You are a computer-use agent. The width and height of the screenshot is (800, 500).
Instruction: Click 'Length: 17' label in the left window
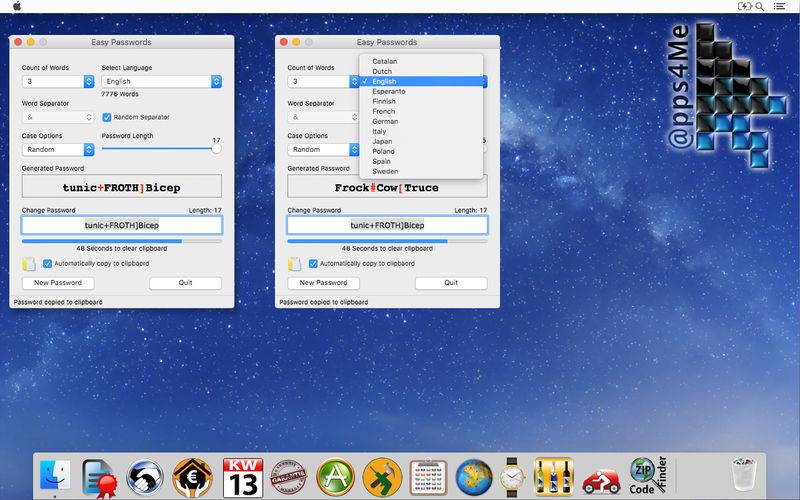[205, 210]
